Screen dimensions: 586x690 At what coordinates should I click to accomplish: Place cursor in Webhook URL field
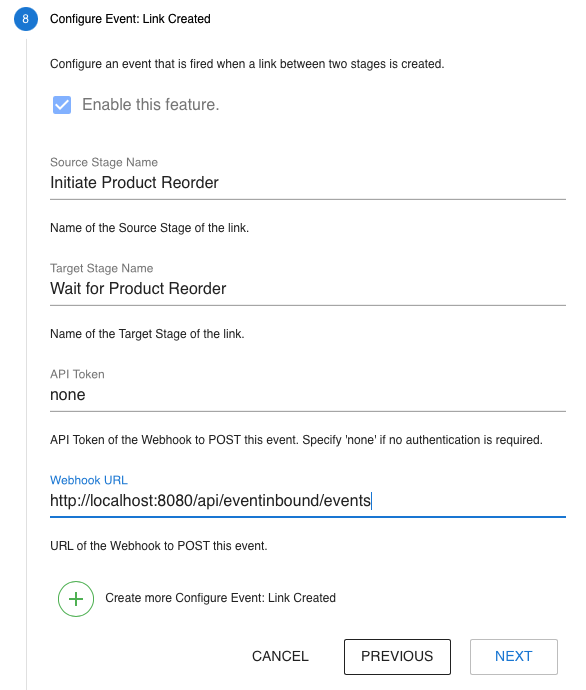(308, 501)
